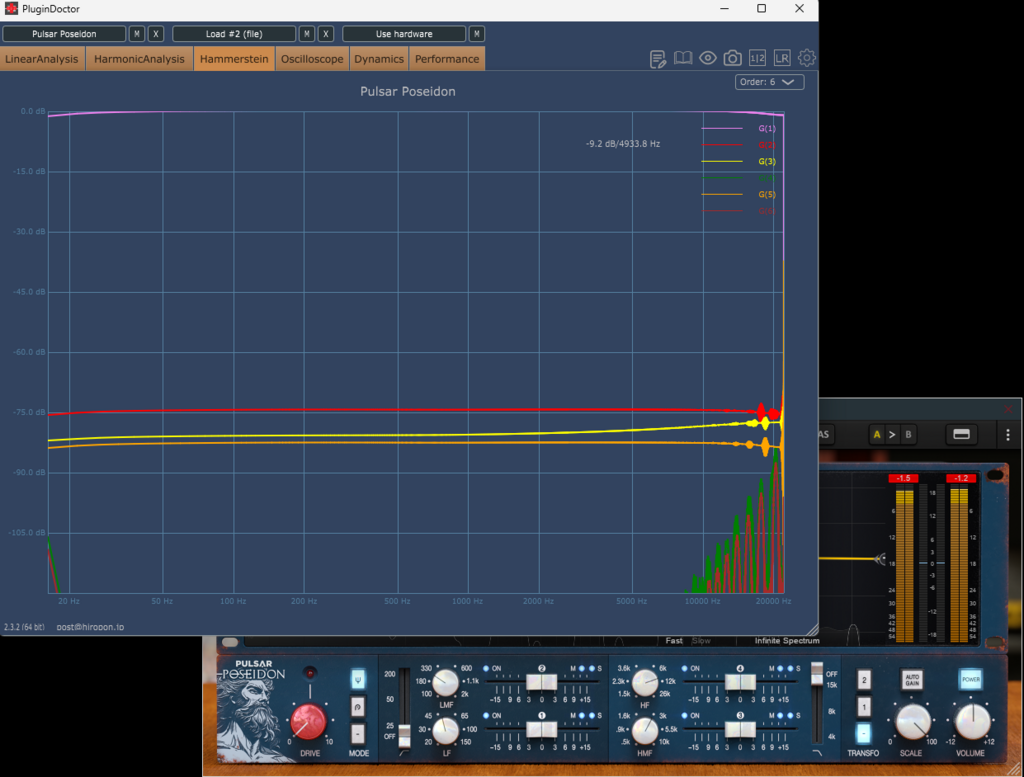This screenshot has width=1024, height=777.
Task: Toggle band 1 ON switch
Action: pos(486,716)
